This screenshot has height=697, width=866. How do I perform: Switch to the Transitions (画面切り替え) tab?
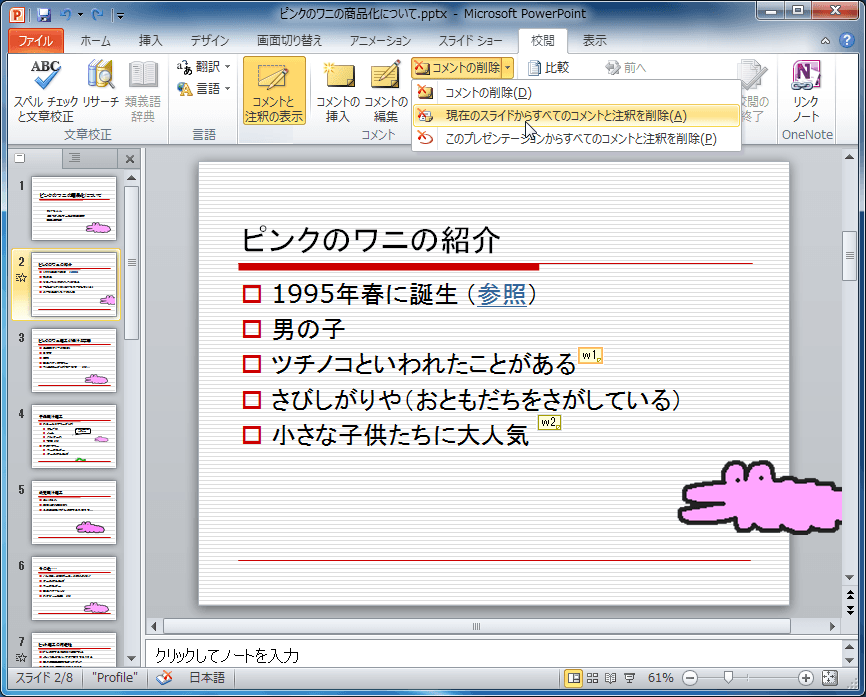click(289, 40)
